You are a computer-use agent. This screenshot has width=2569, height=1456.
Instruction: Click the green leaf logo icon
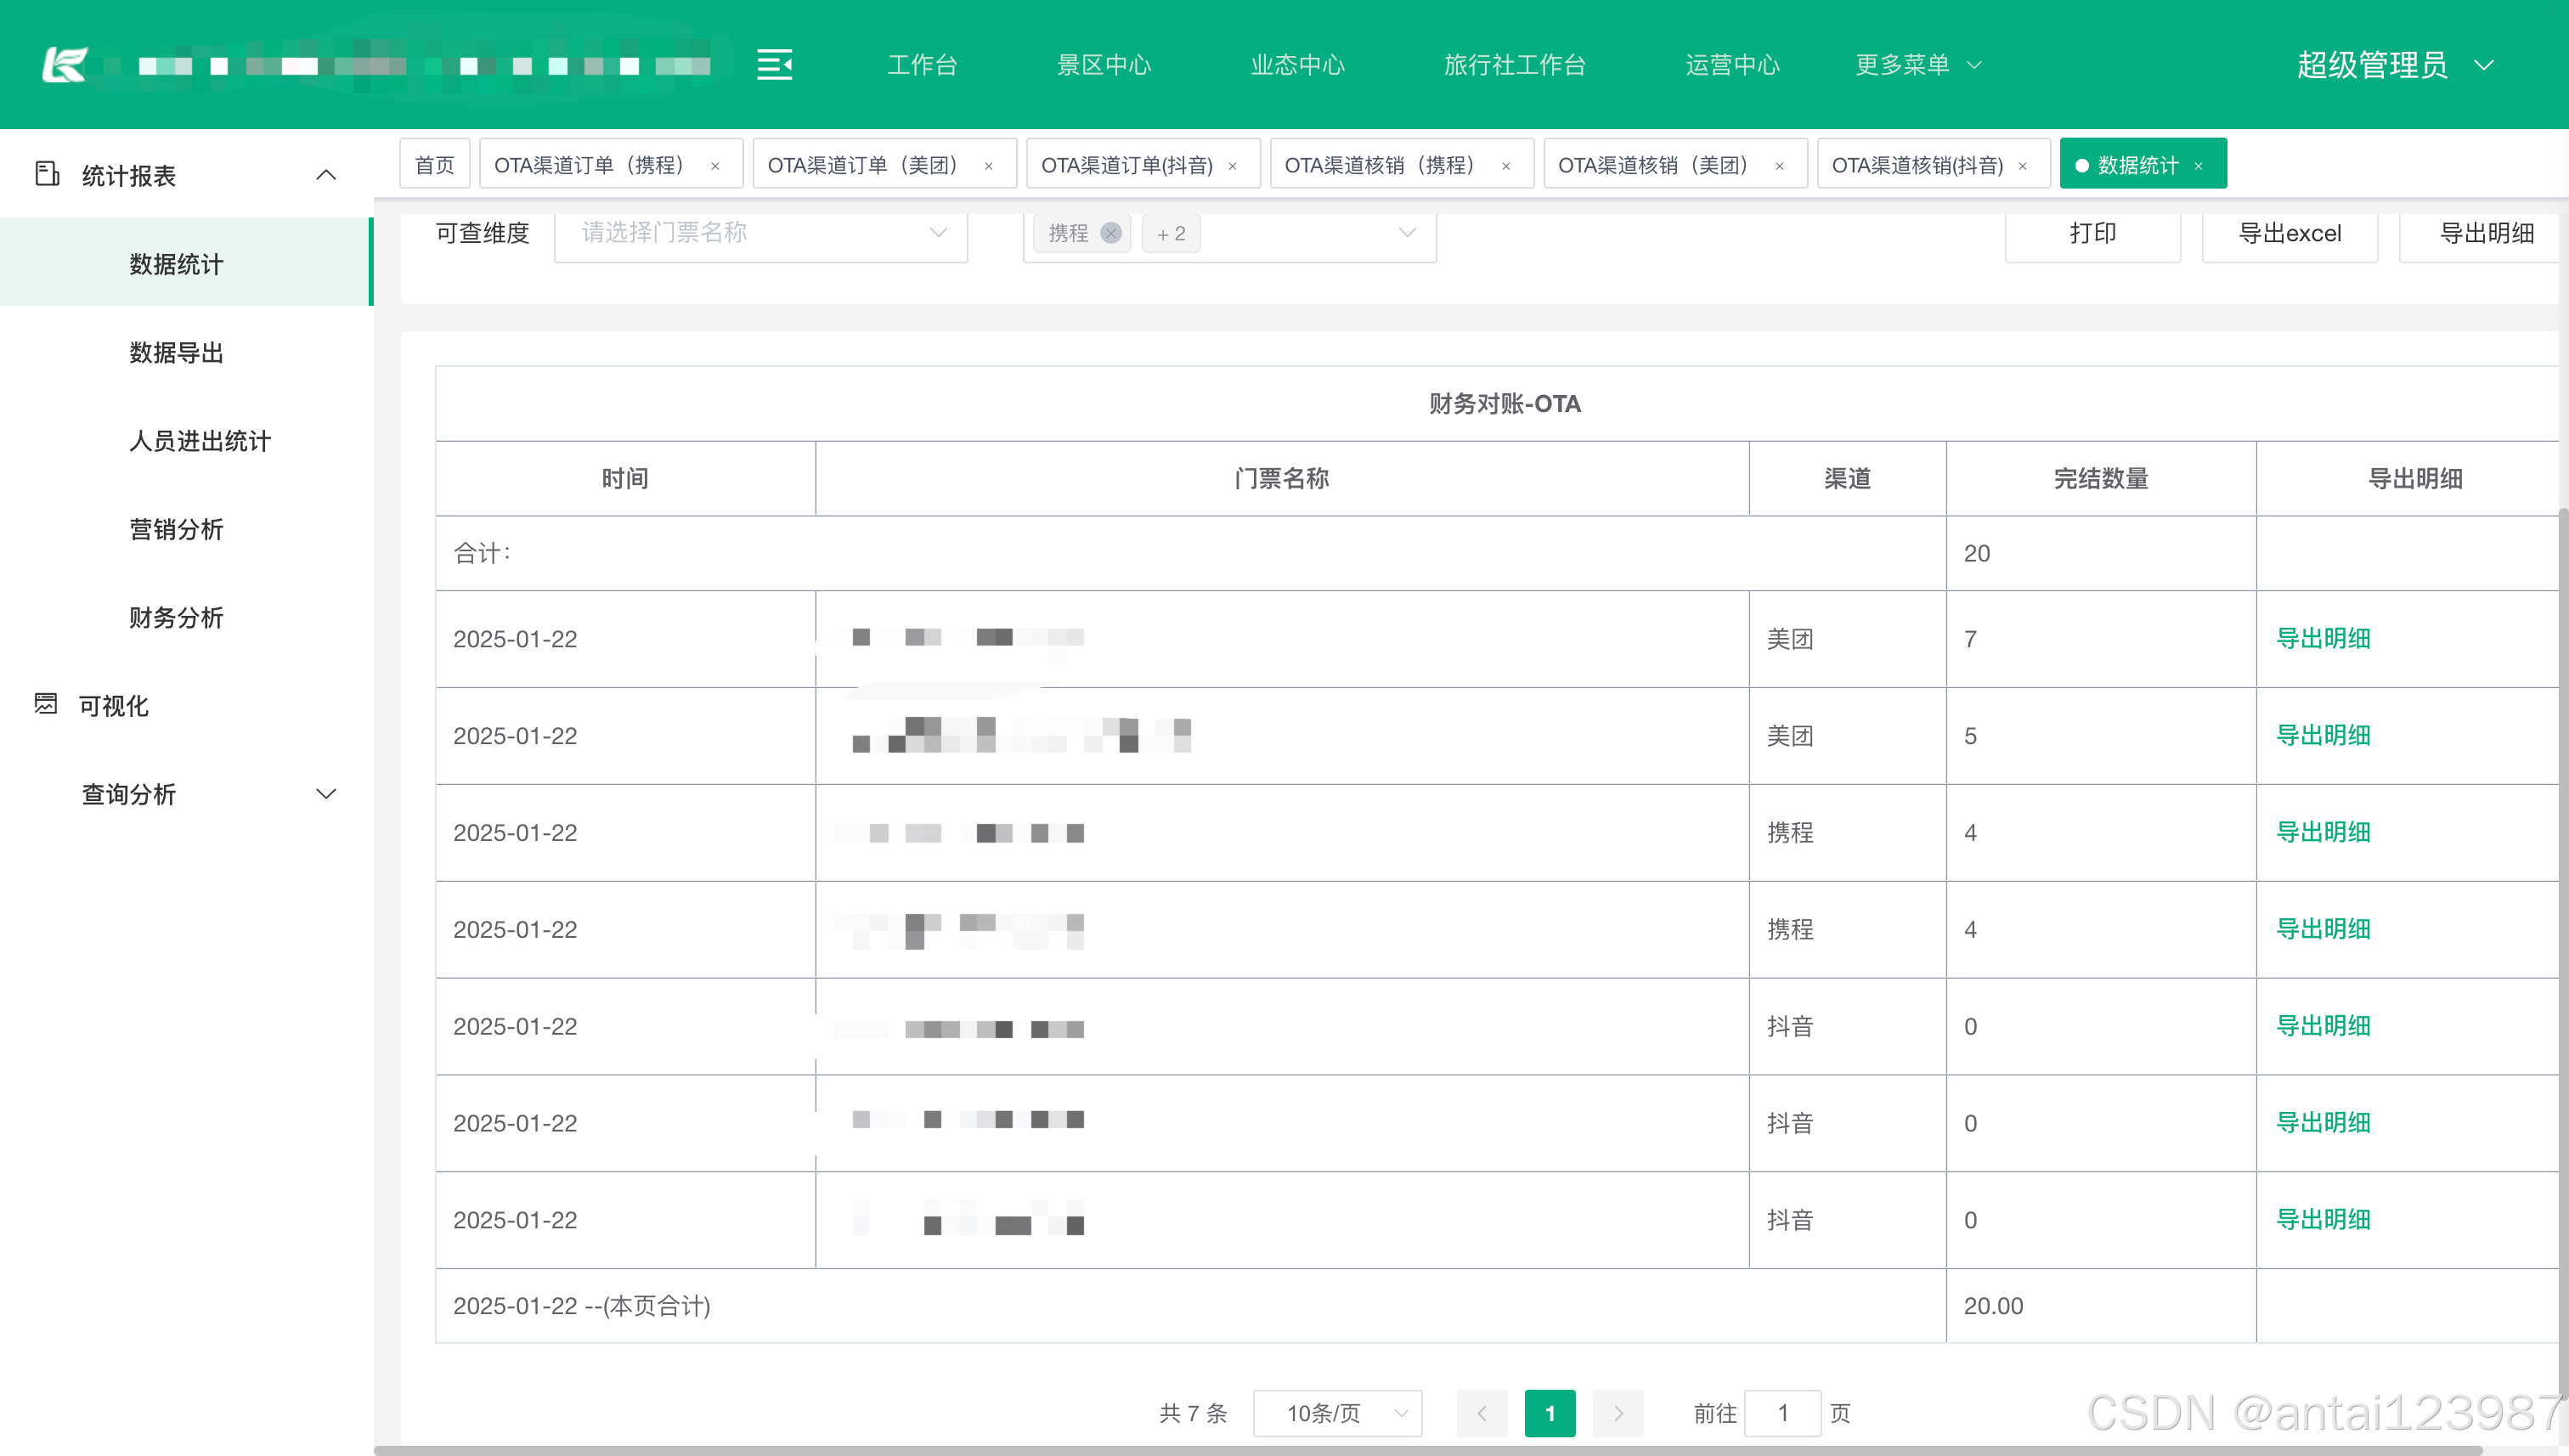coord(65,65)
